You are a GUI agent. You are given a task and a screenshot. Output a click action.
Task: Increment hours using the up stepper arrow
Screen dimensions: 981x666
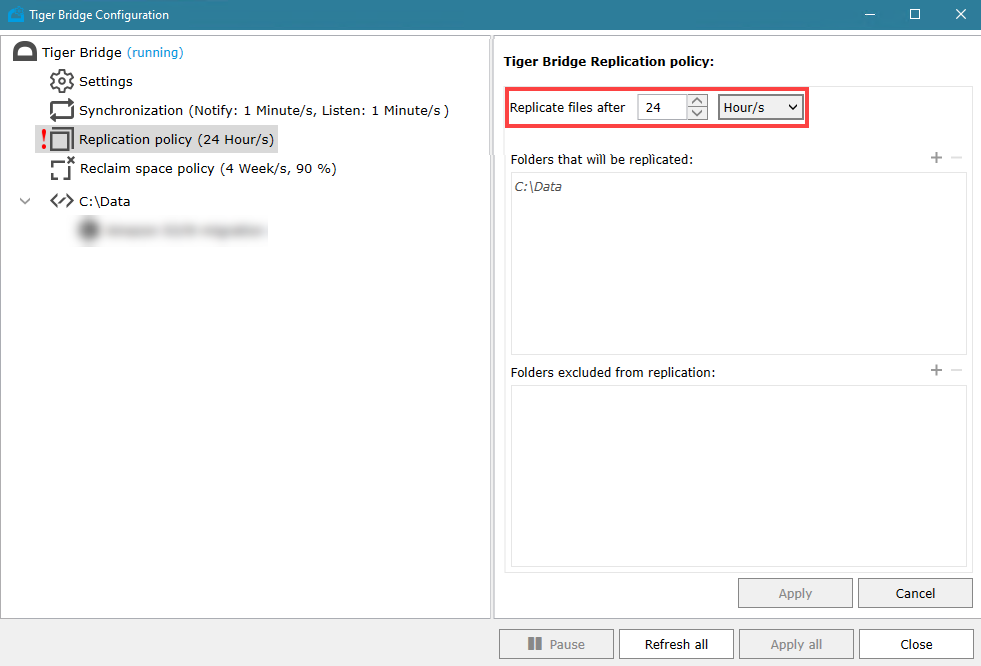(697, 101)
